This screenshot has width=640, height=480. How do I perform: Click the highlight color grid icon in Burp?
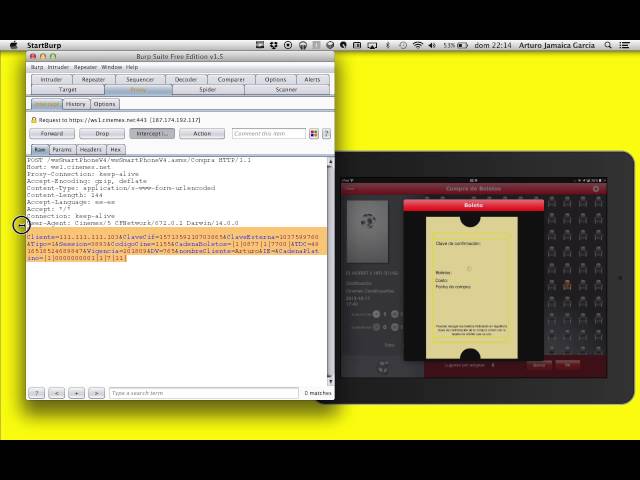point(314,134)
